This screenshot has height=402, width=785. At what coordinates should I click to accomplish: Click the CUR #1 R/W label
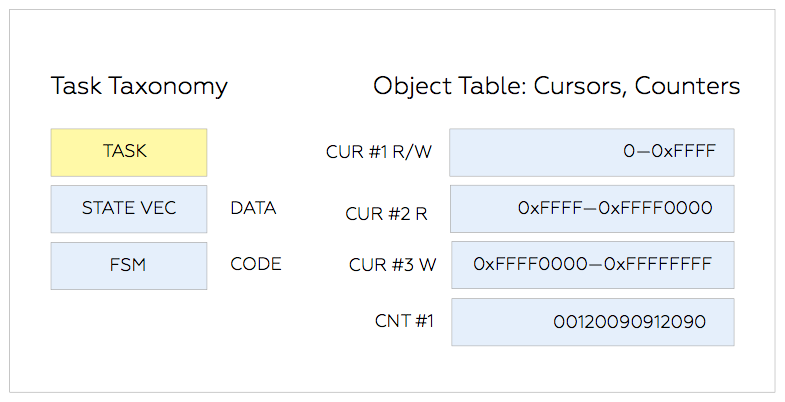click(x=379, y=152)
